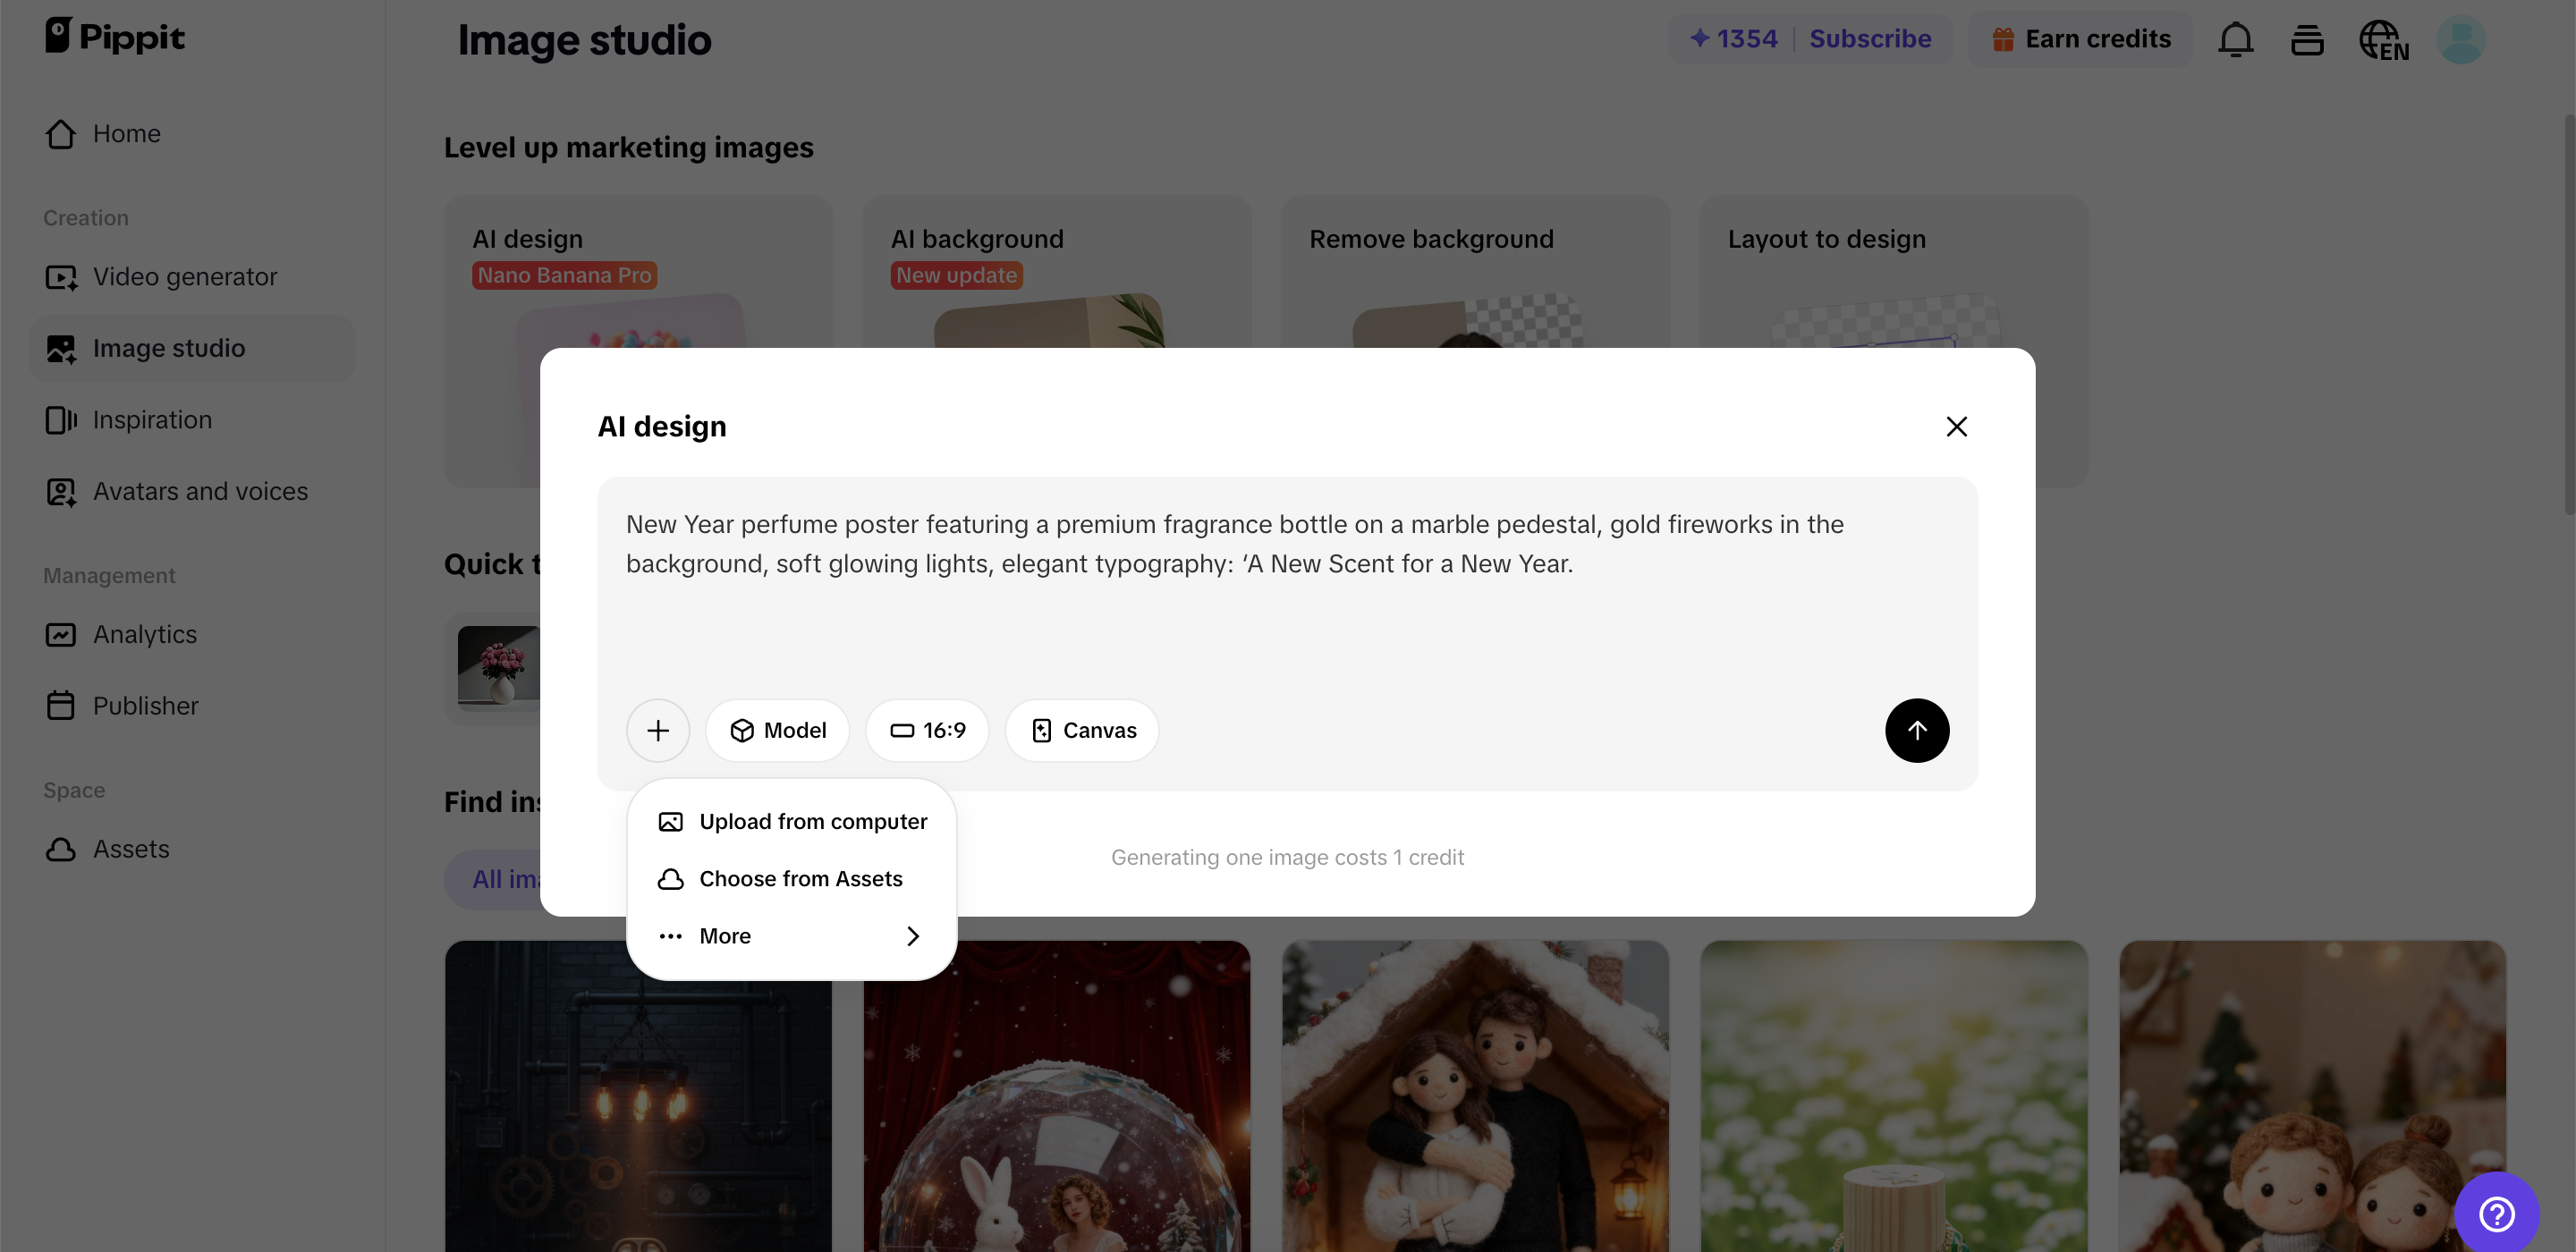This screenshot has height=1252, width=2576.
Task: Close the AI design dialog
Action: 1956,427
